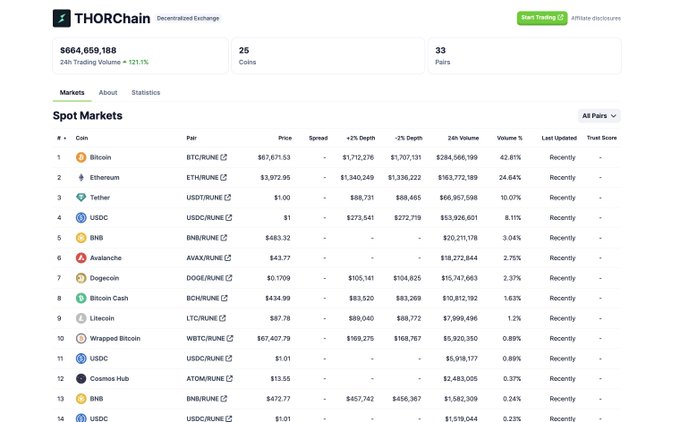Open the ETH/RUNE pair link
Image resolution: width=680 pixels, height=422 pixels.
point(203,177)
